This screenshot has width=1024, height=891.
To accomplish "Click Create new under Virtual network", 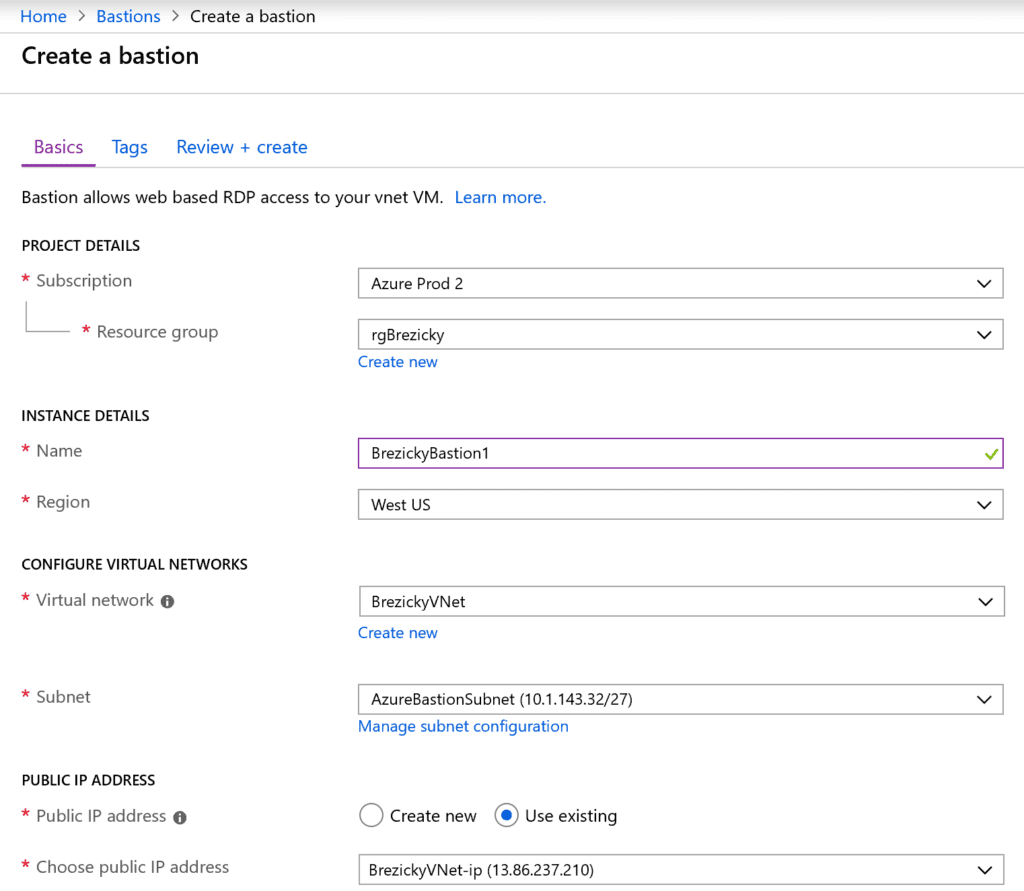I will (398, 633).
